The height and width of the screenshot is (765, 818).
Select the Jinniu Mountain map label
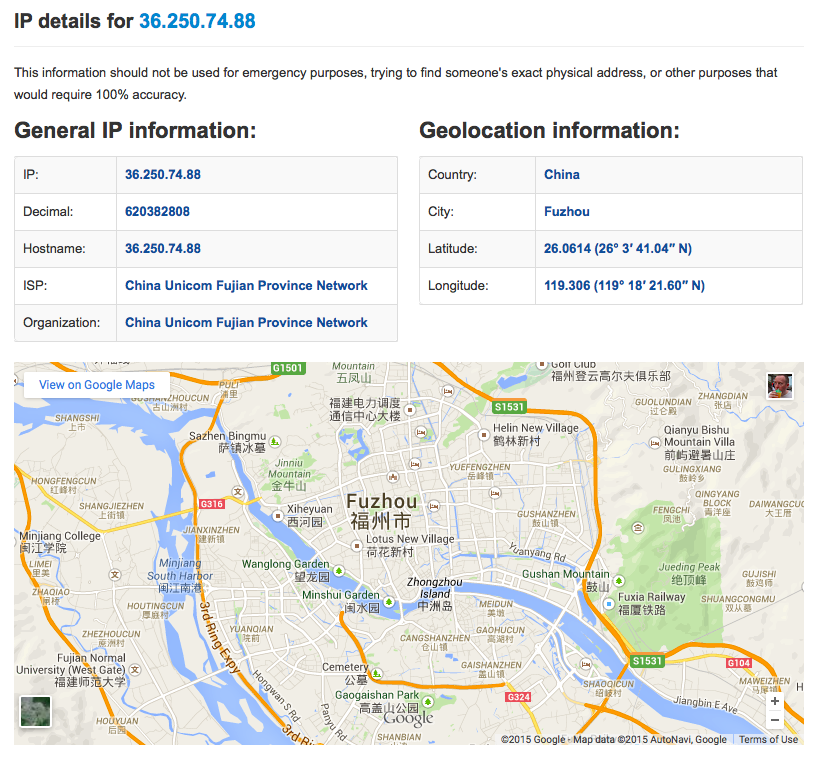click(x=289, y=474)
